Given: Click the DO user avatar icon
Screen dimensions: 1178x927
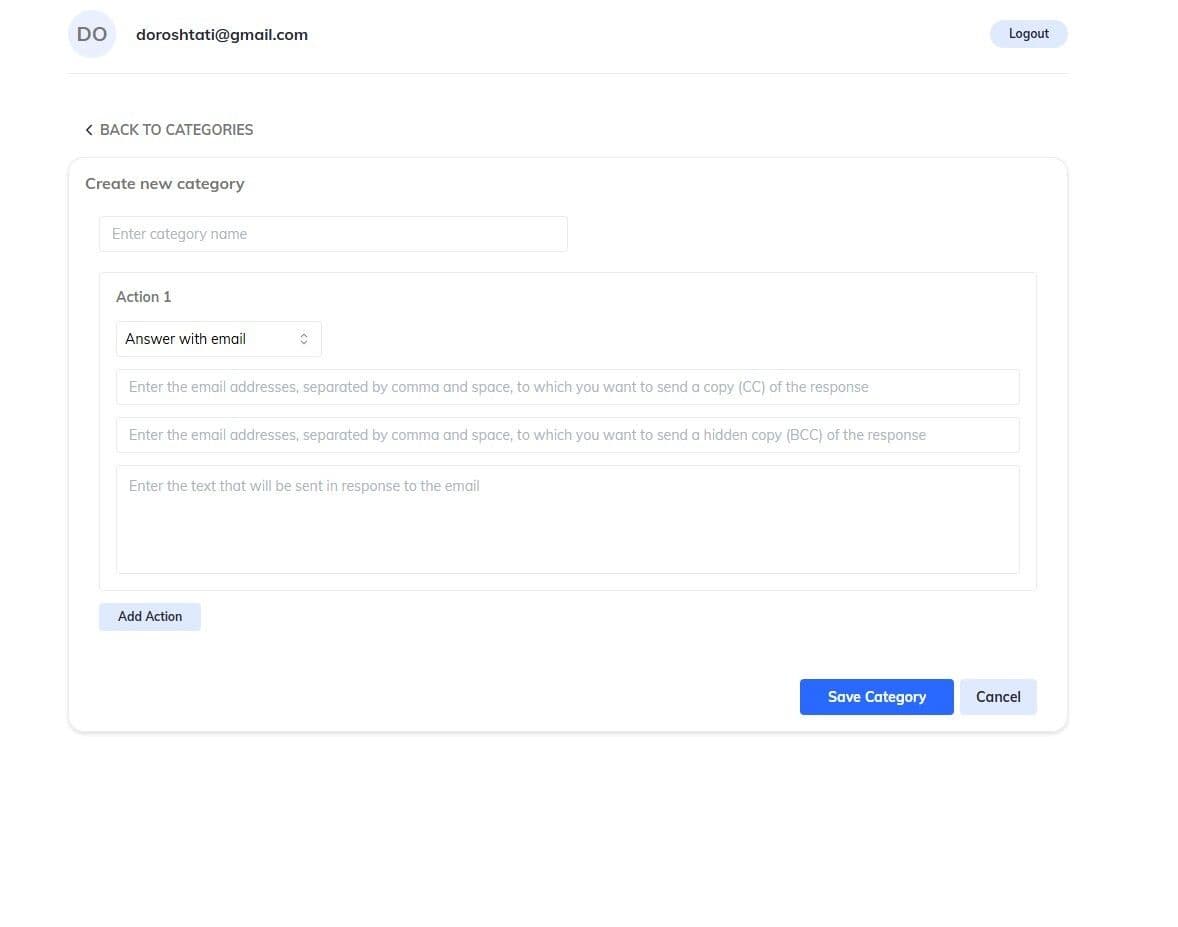Looking at the screenshot, I should coord(92,34).
